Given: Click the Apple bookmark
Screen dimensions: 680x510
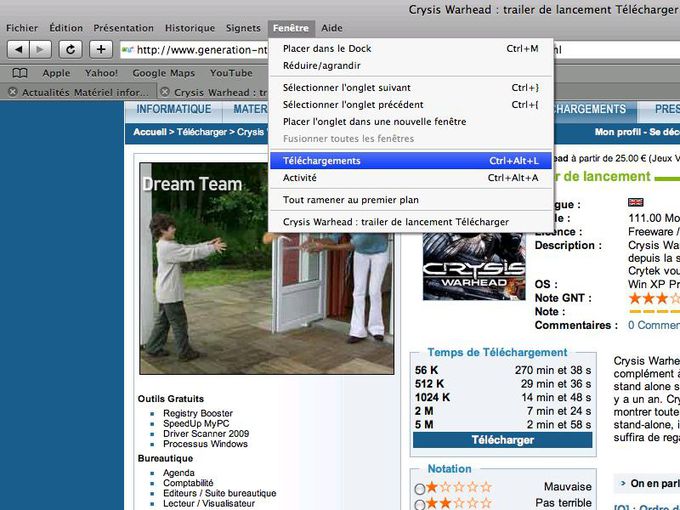Looking at the screenshot, I should point(56,73).
